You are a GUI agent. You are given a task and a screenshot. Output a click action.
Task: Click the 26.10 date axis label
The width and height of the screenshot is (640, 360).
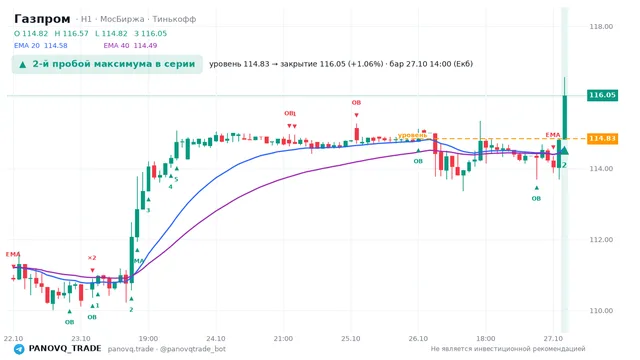tap(418, 339)
